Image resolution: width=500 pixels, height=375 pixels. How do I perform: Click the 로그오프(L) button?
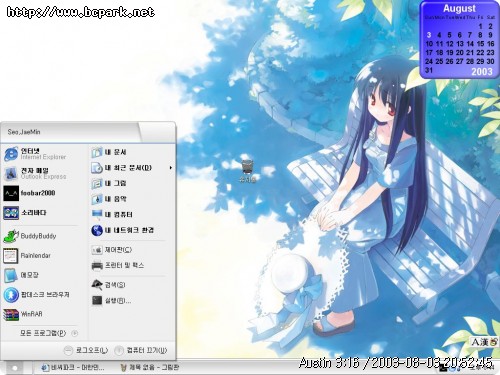pos(86,350)
